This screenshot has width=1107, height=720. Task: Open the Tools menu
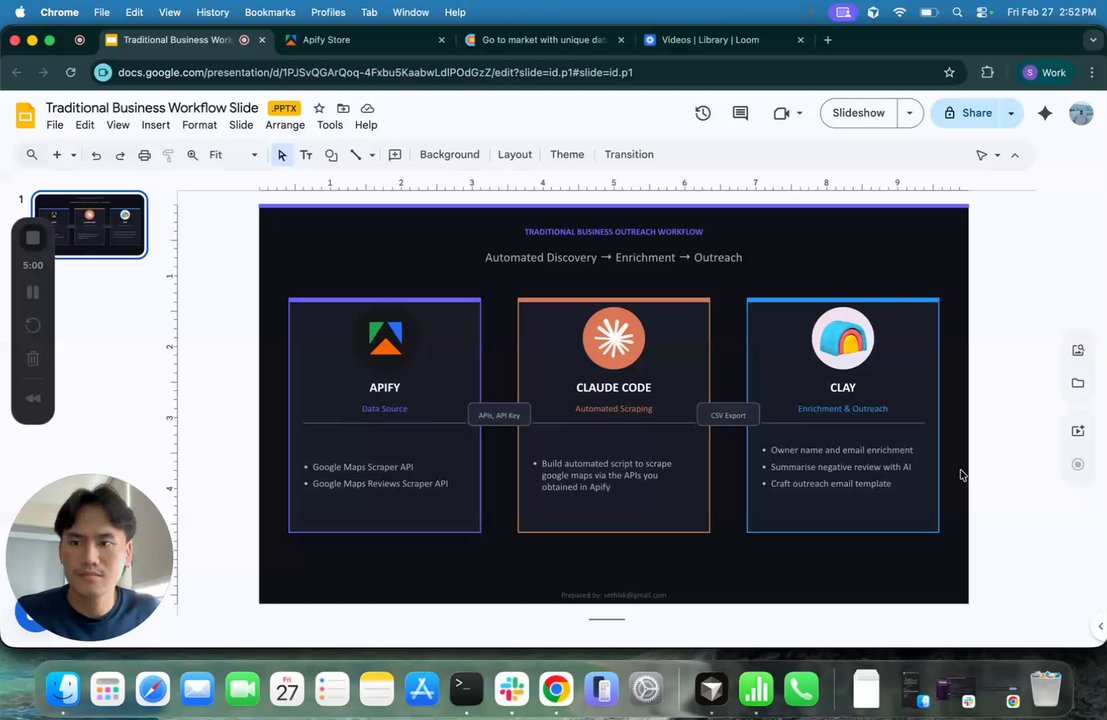pos(330,125)
